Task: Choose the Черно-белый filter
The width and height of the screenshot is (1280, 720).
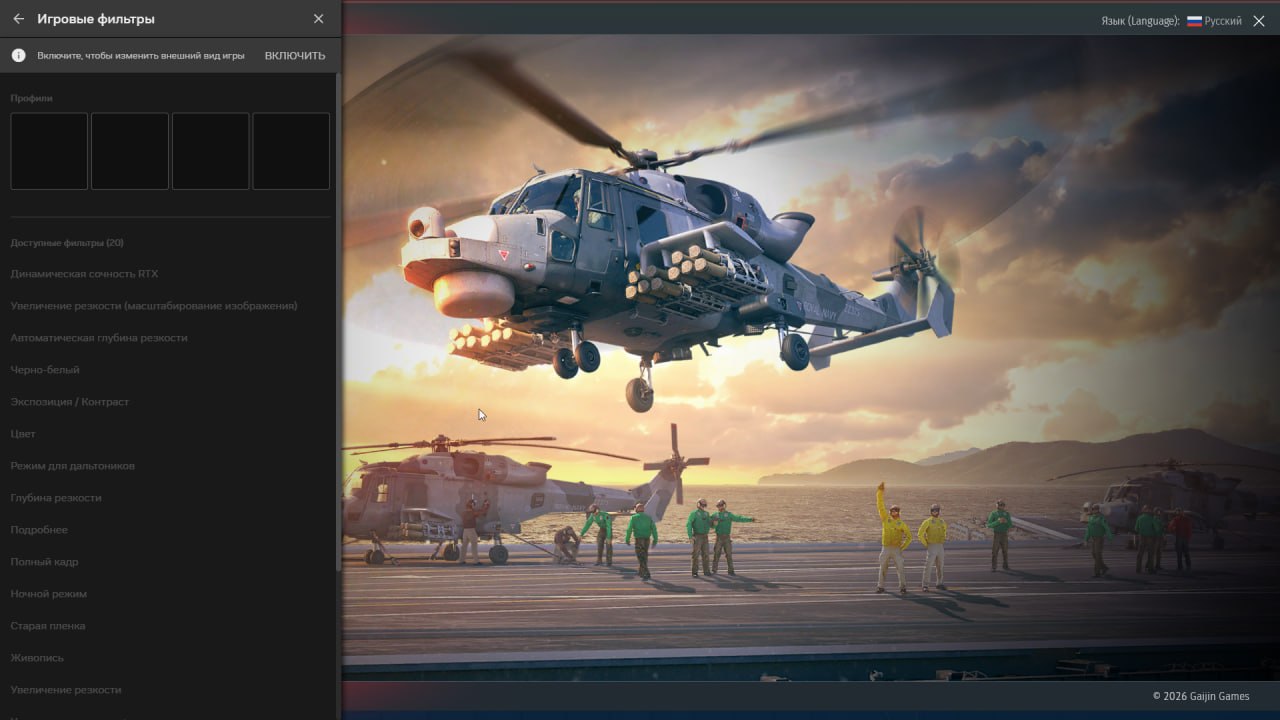Action: [45, 370]
